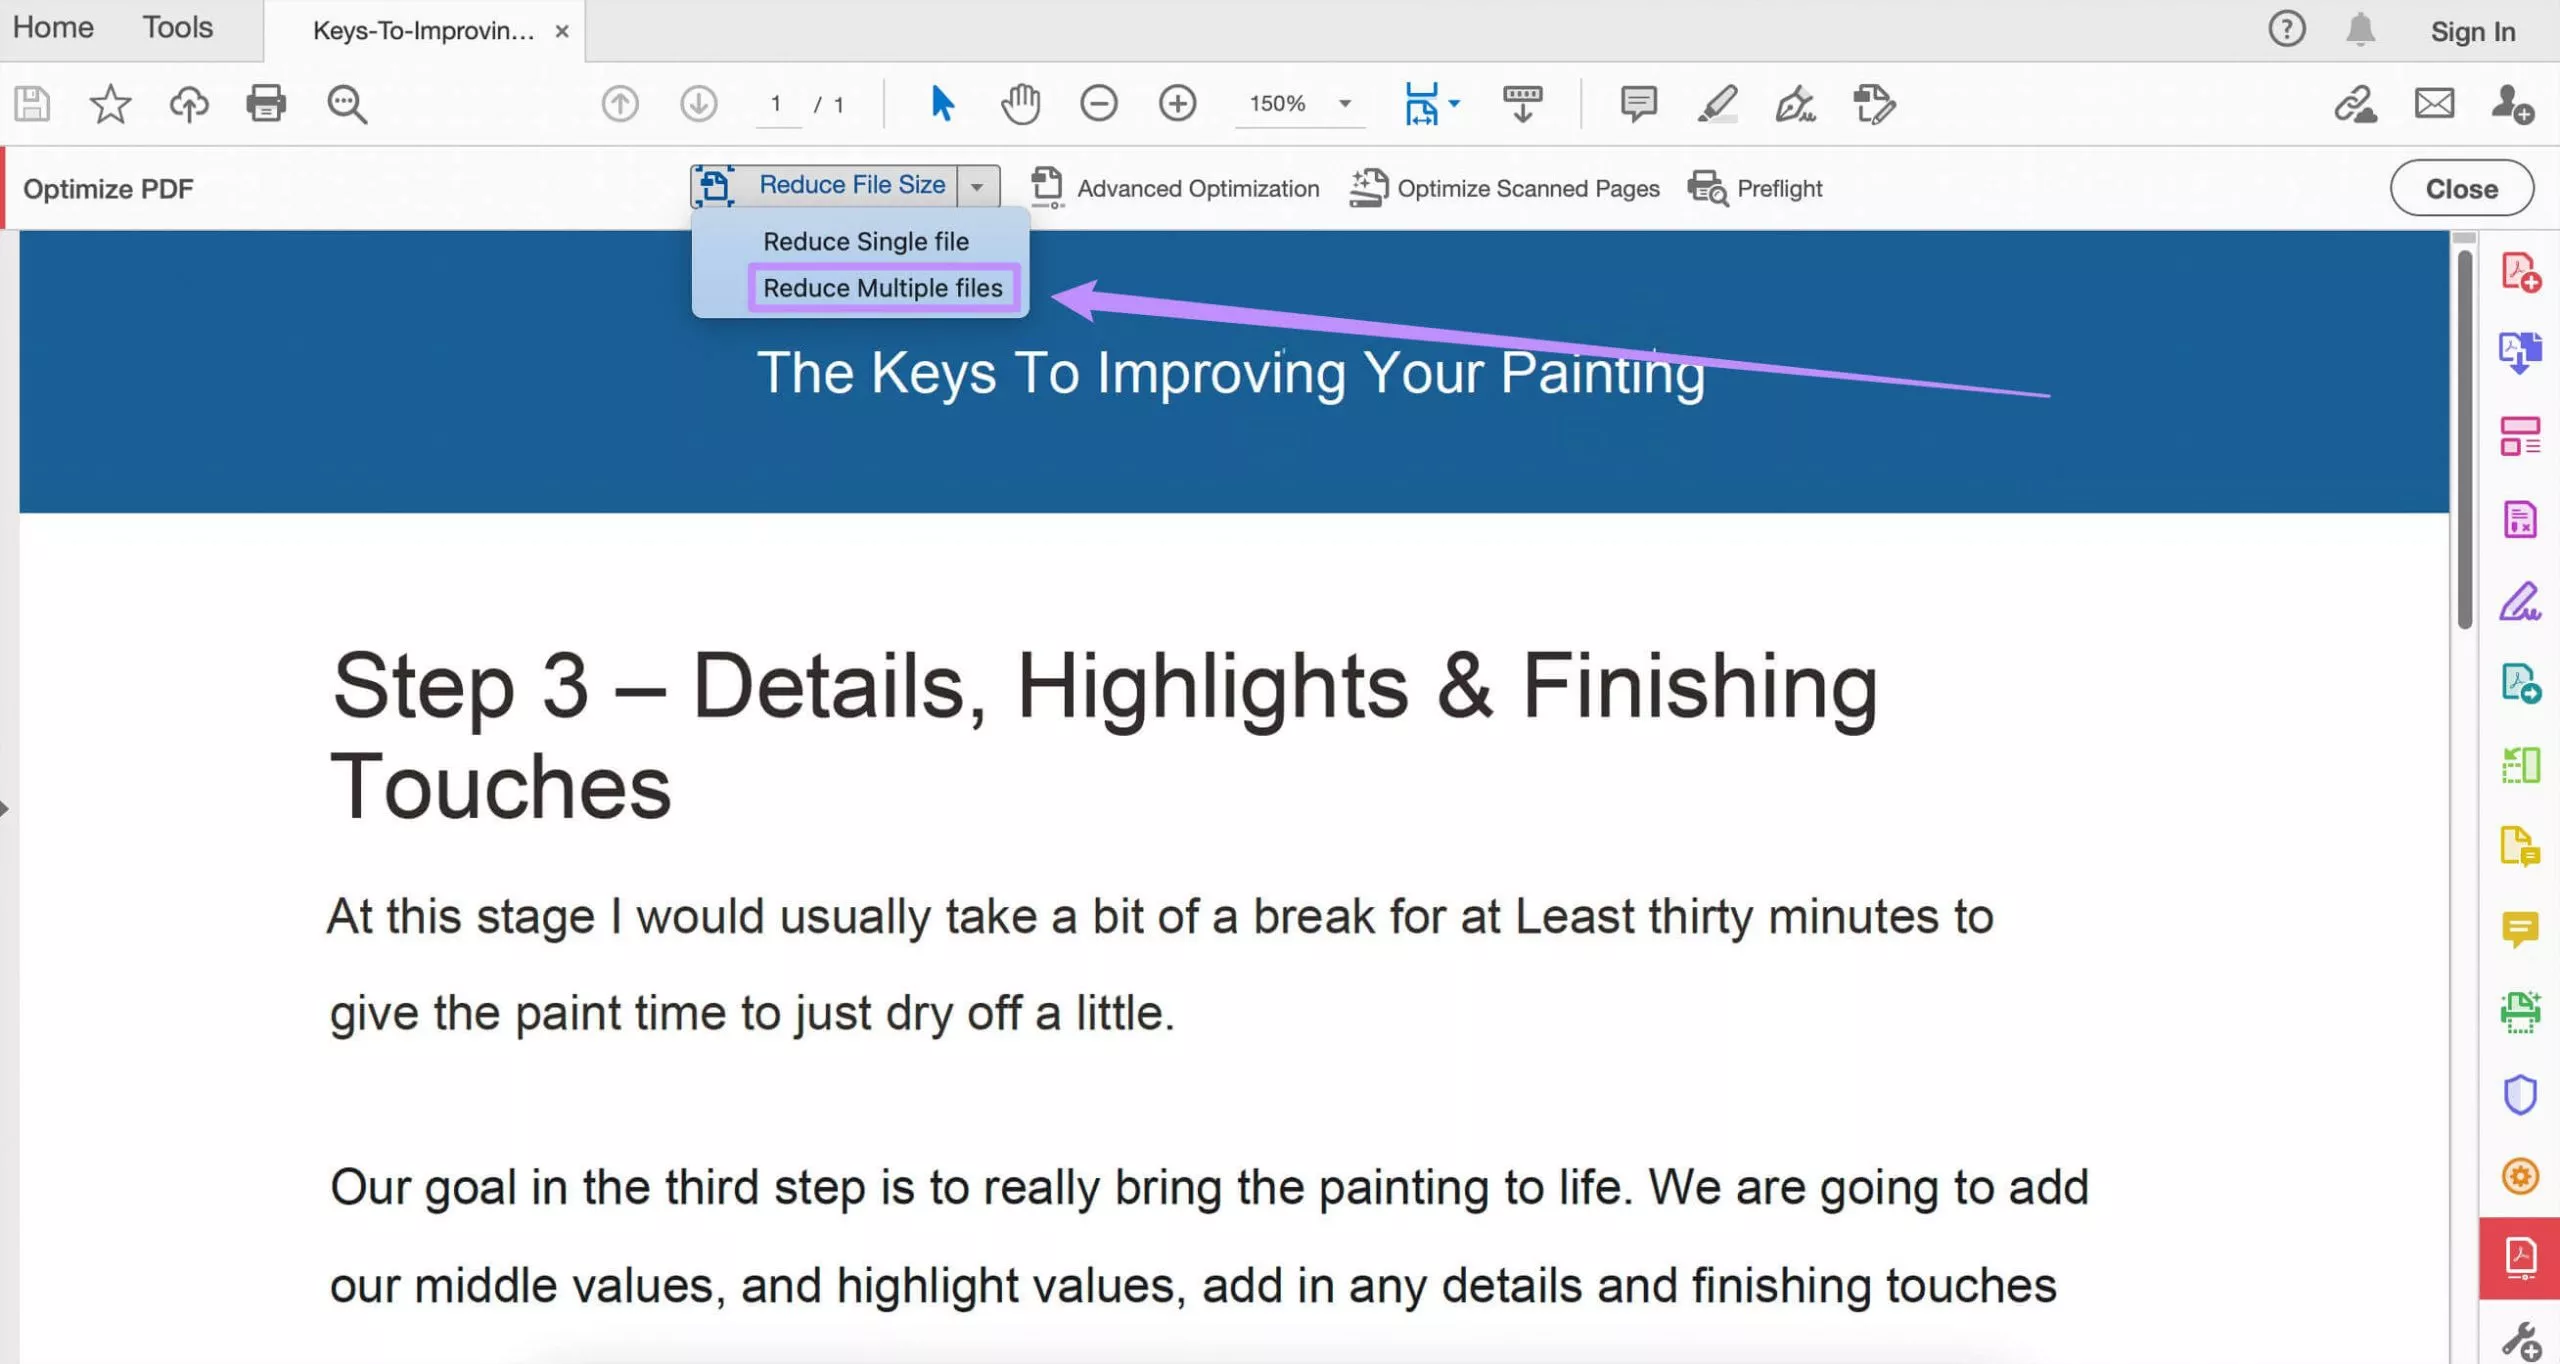
Task: Click the Sign In link
Action: click(2472, 31)
